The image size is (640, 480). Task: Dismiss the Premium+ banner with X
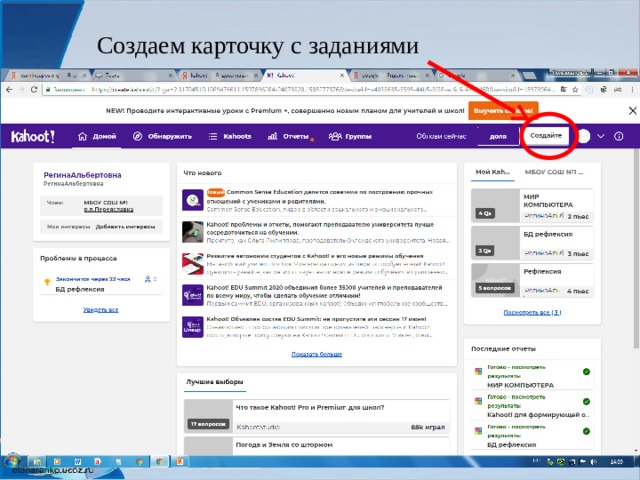[x=632, y=111]
